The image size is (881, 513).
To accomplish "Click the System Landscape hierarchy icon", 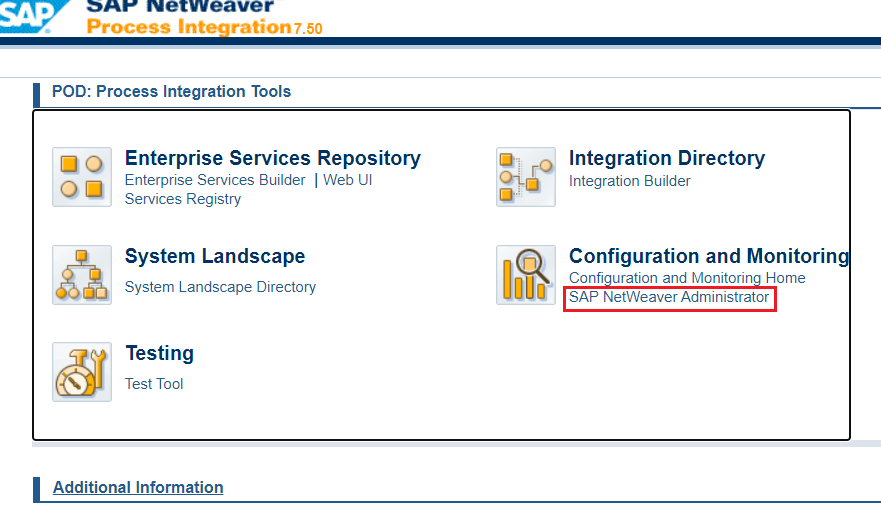I will coord(82,275).
